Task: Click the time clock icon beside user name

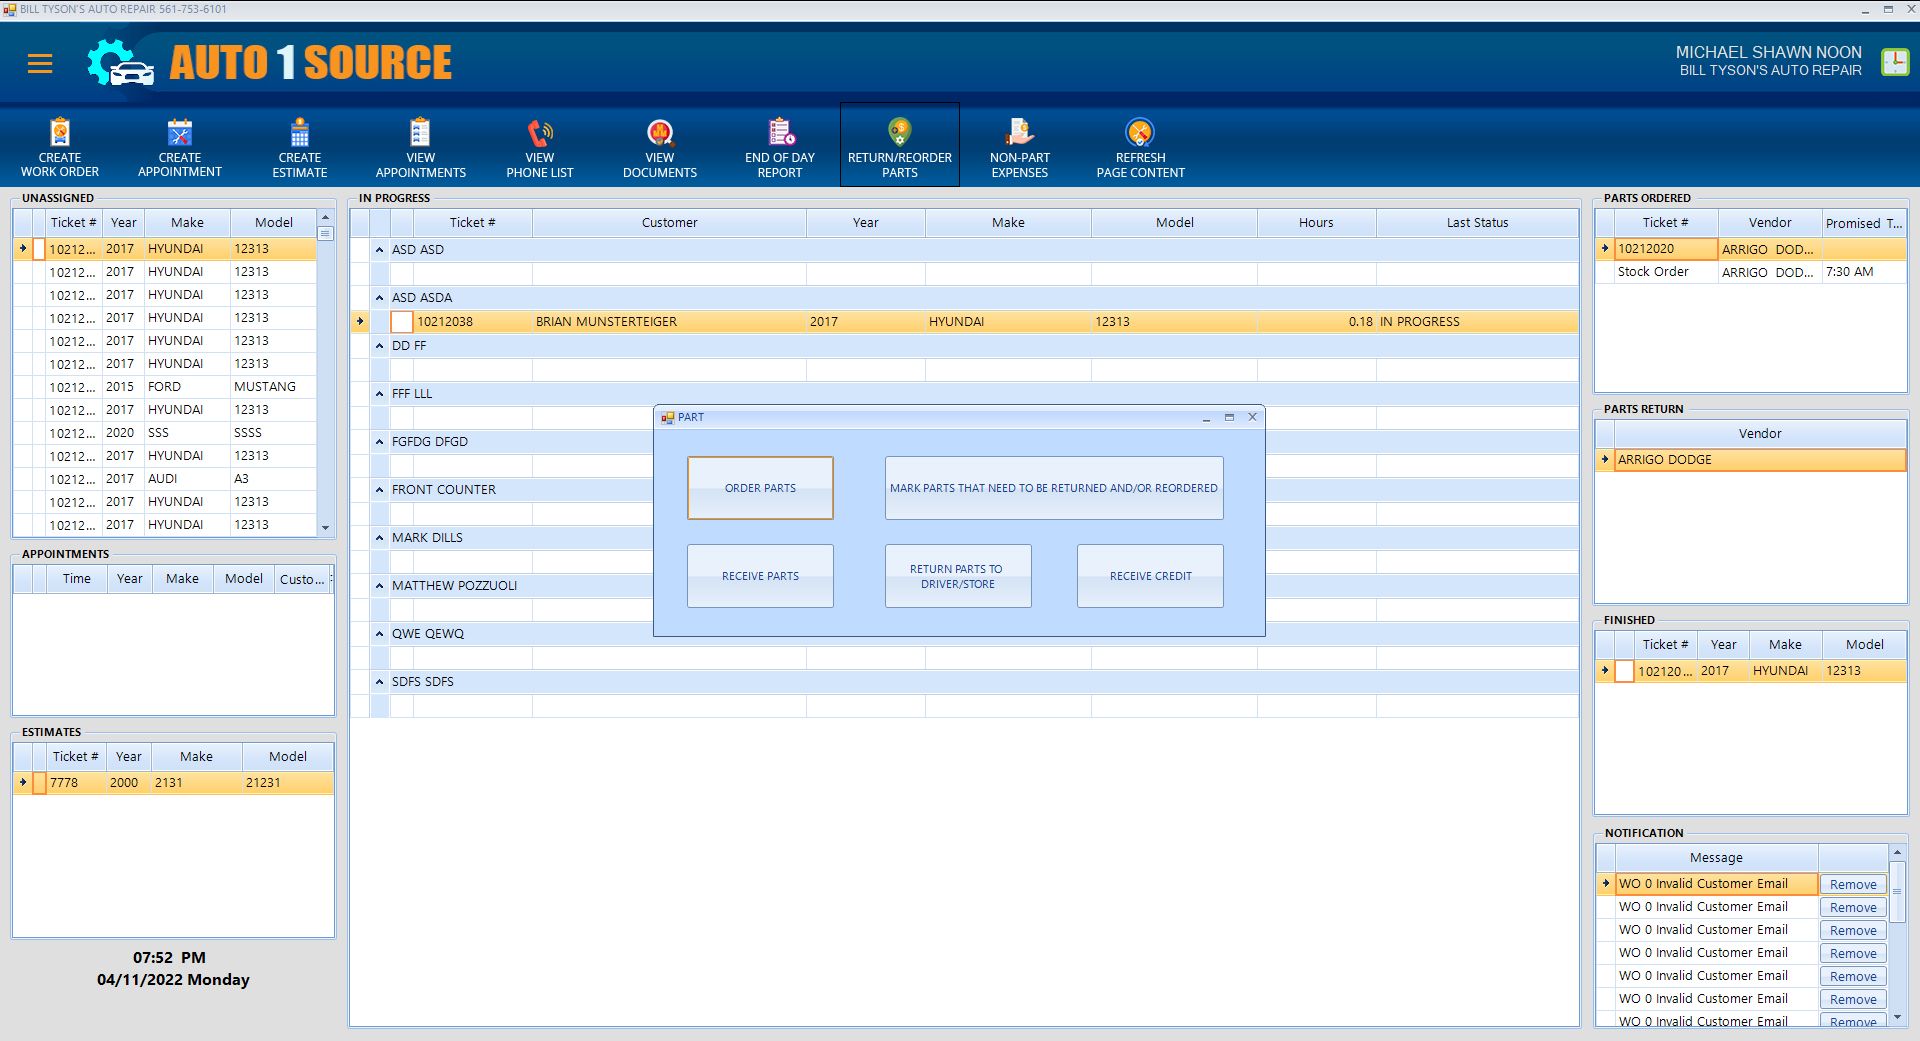Action: coord(1895,62)
